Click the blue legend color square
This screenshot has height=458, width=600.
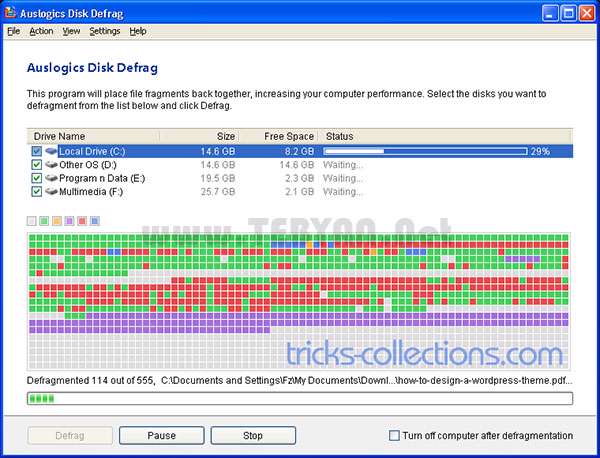95,221
